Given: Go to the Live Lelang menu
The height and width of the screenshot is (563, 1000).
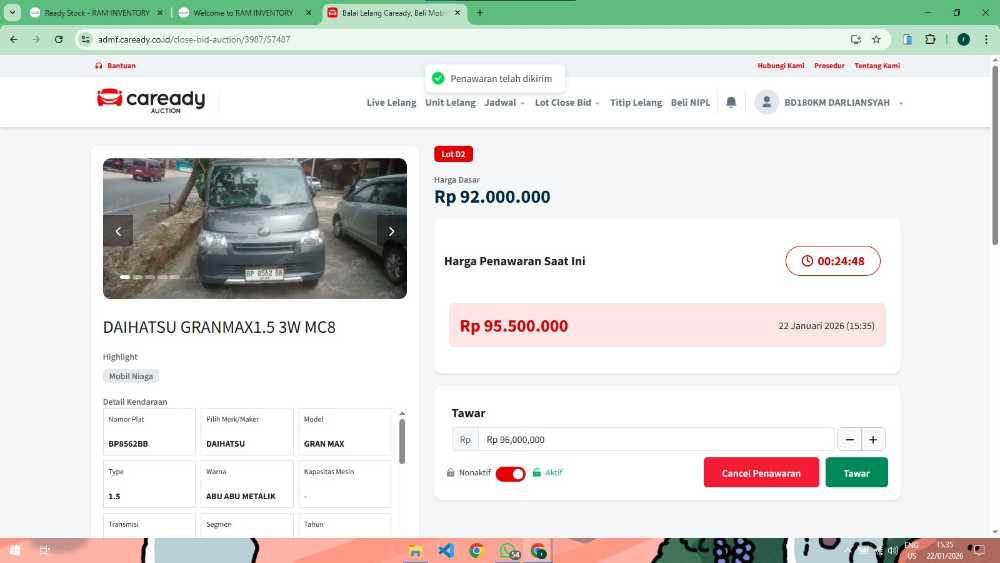Looking at the screenshot, I should (x=391, y=102).
